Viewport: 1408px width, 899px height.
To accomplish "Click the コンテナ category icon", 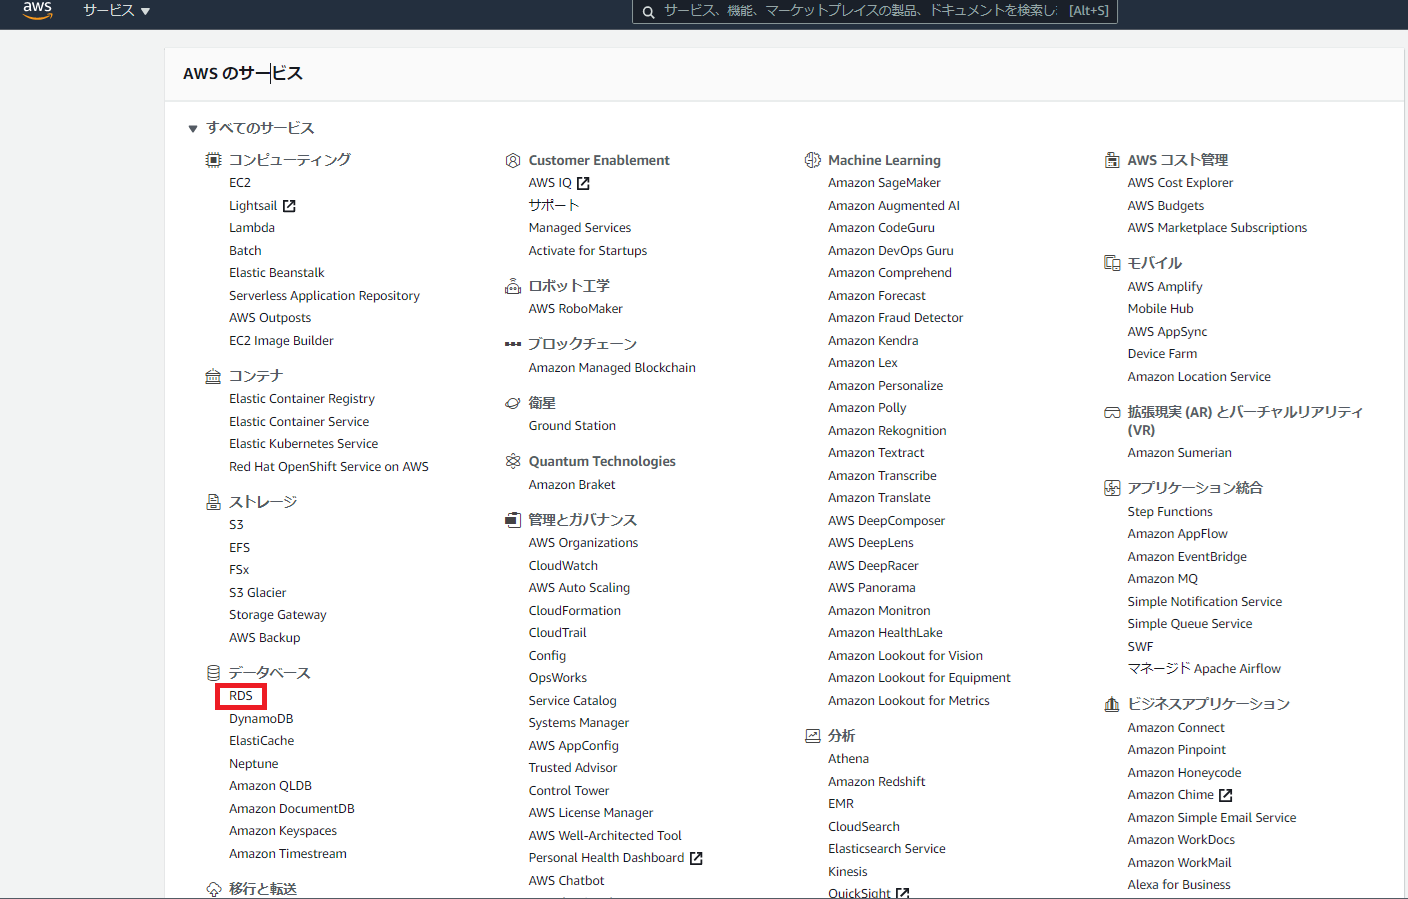I will click(x=213, y=376).
